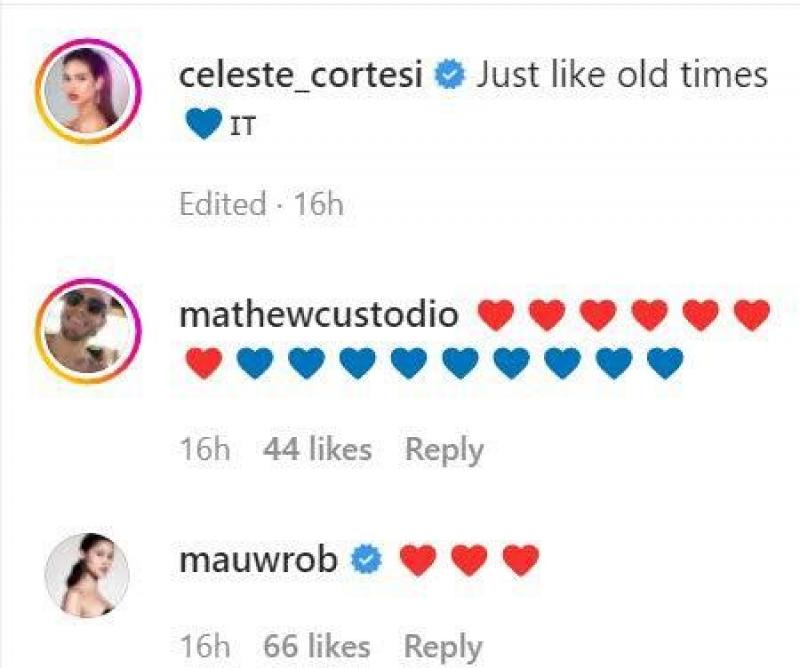Open mathewcustodio's story ring avatar
Viewport: 800px width, 668px height.
[x=88, y=330]
